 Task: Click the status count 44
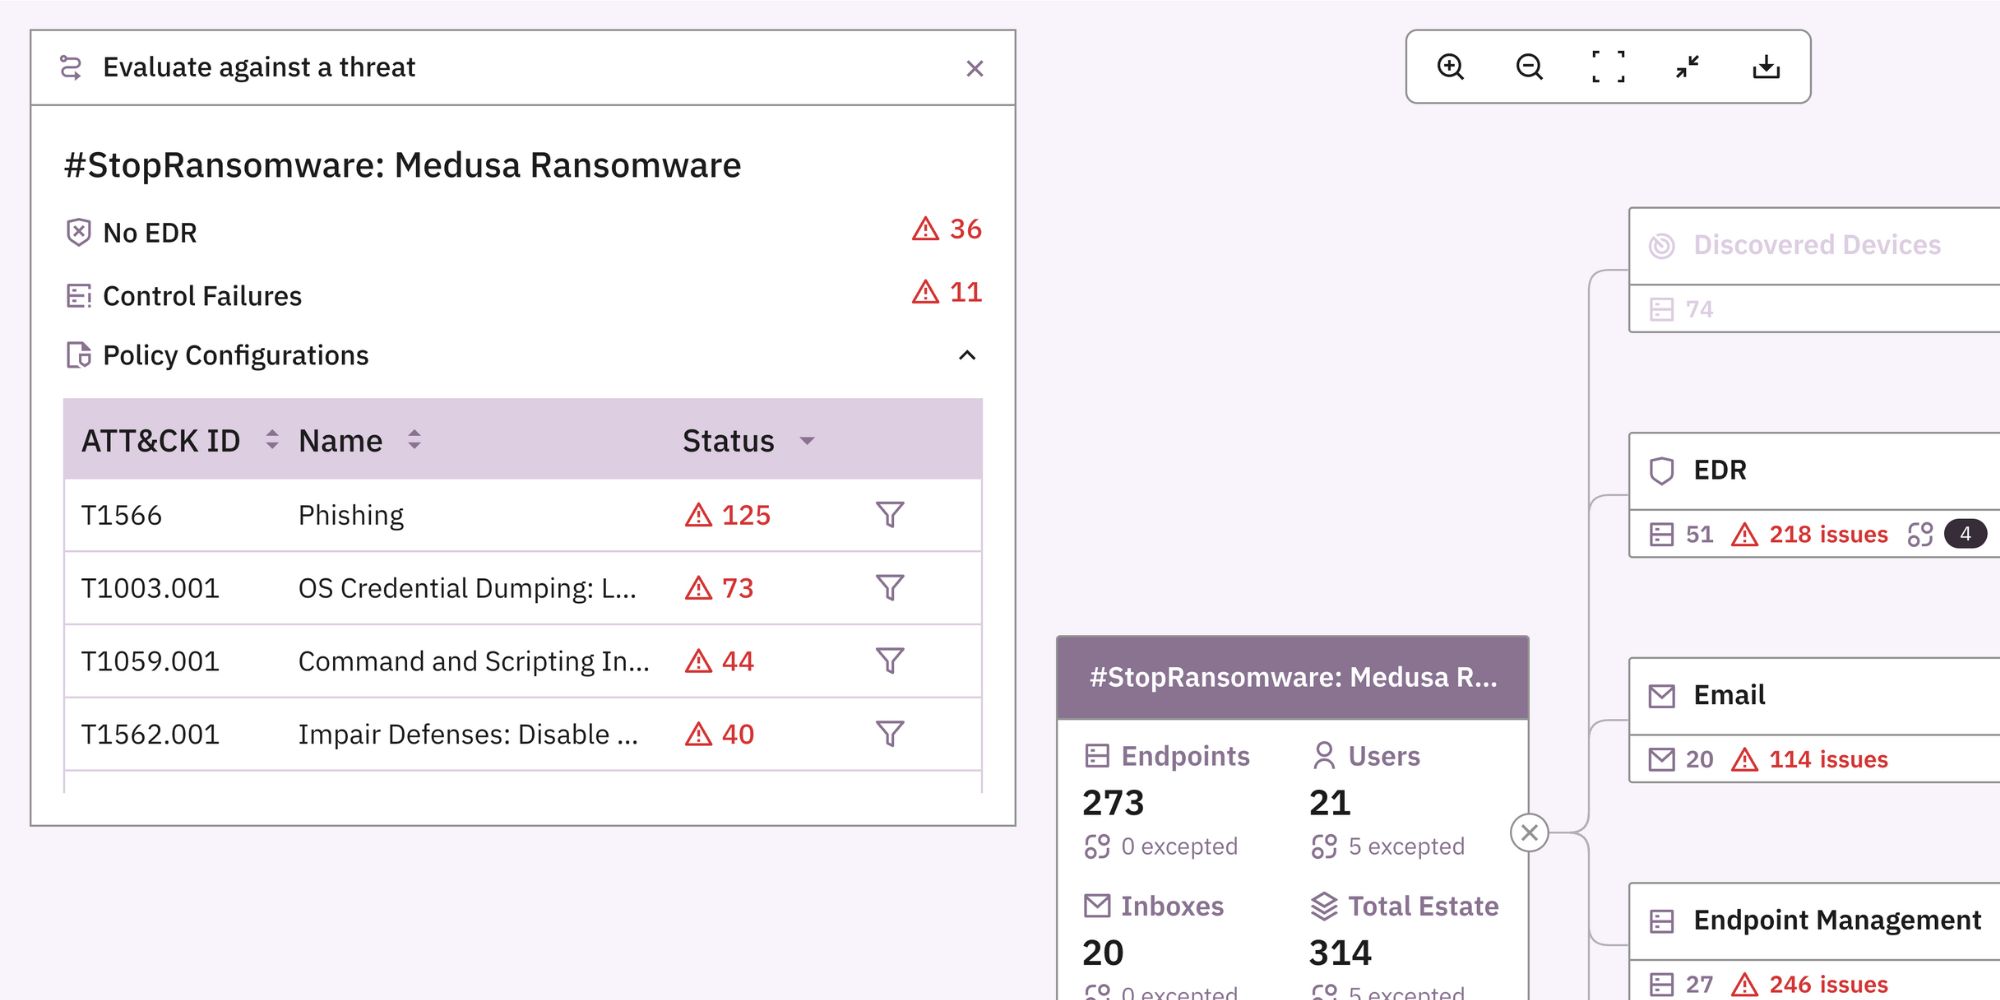tap(719, 661)
